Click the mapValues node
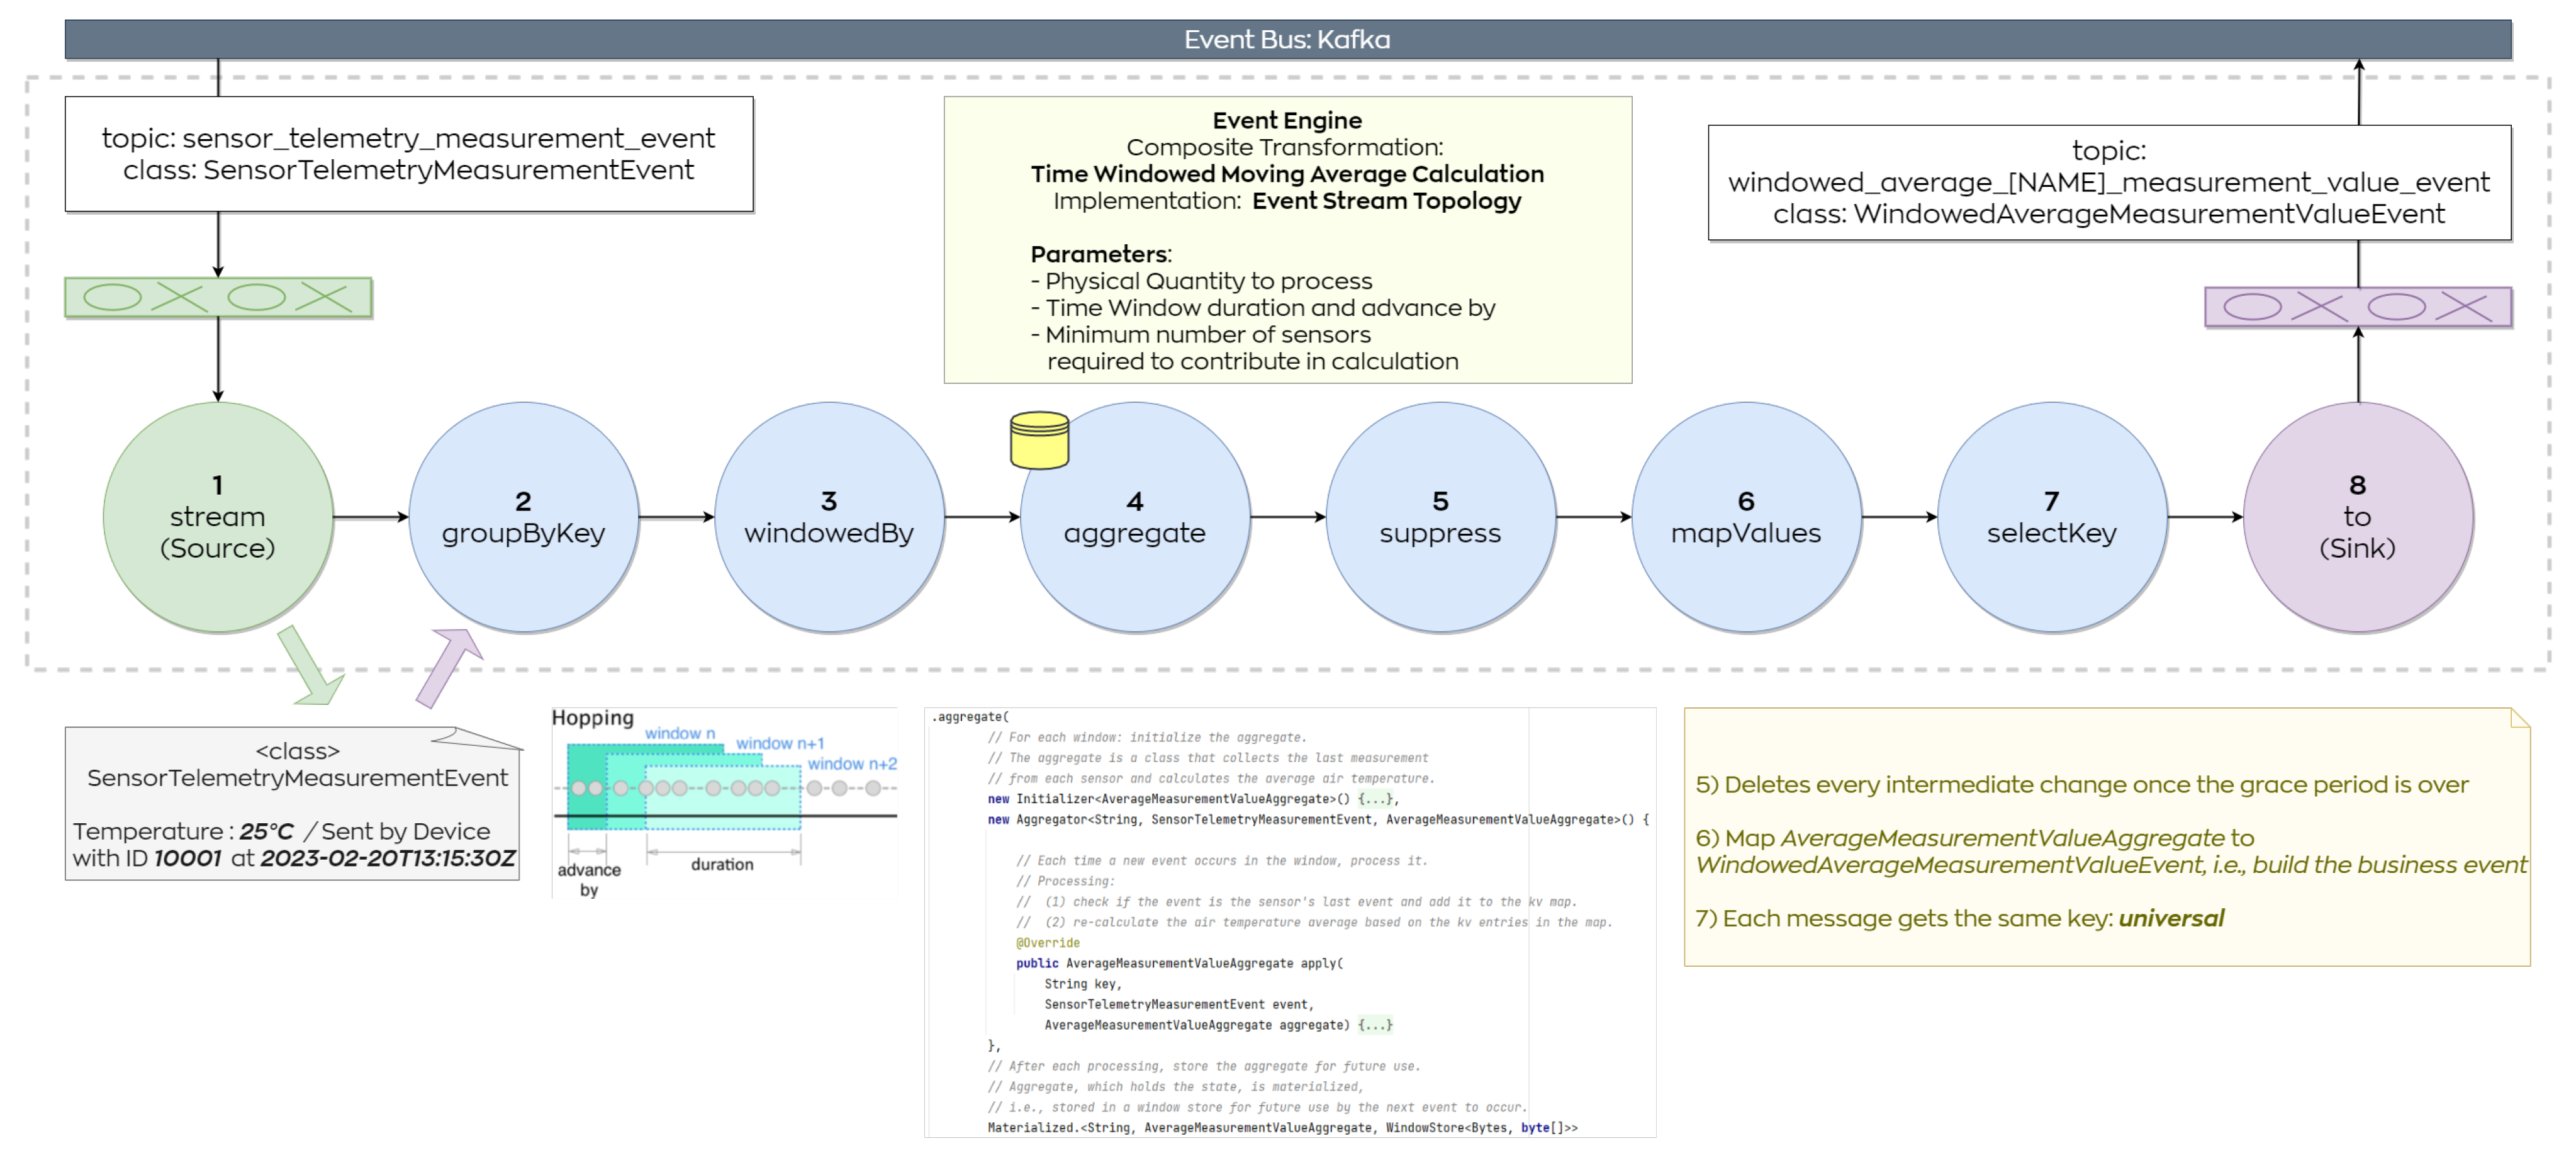Screen dimensions: 2576x1170 click(x=1746, y=517)
